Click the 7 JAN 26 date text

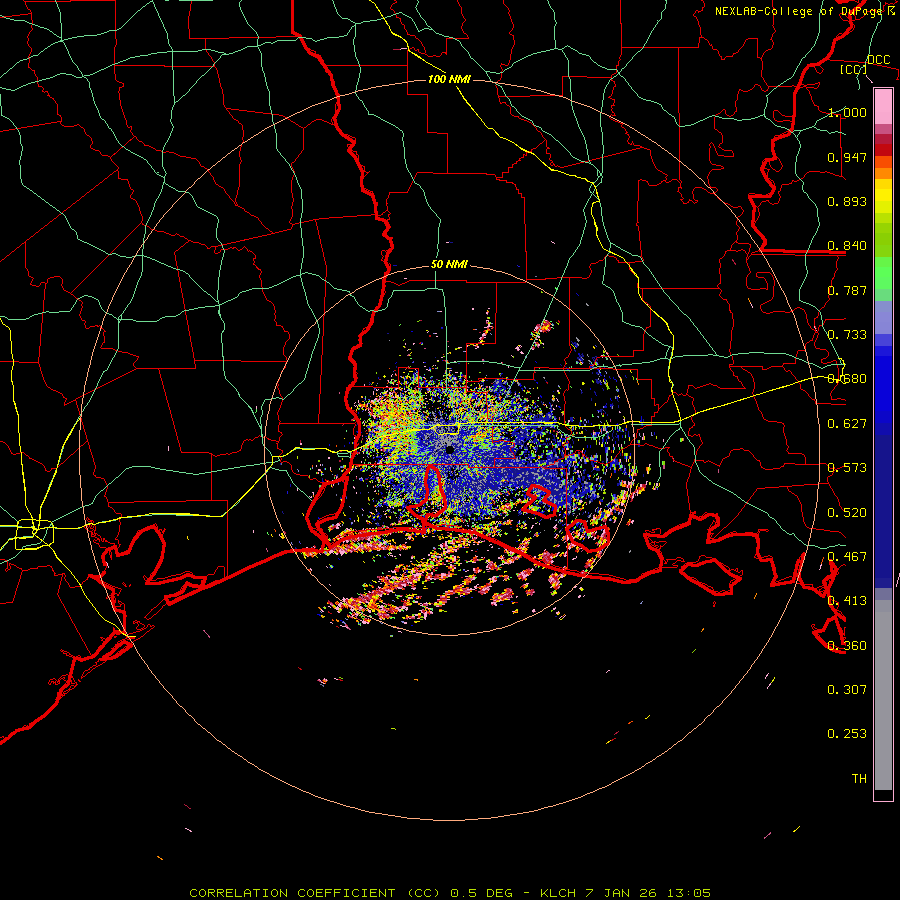pyautogui.click(x=622, y=893)
